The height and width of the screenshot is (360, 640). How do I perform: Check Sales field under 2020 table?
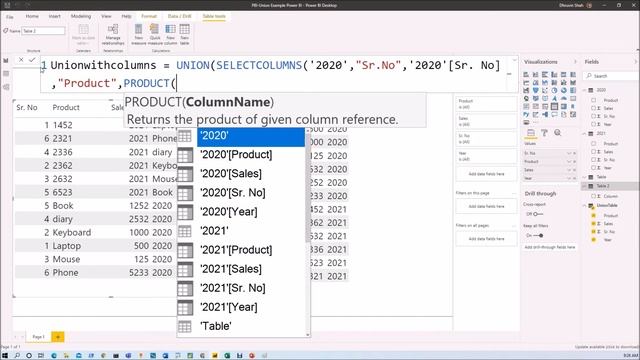click(594, 109)
